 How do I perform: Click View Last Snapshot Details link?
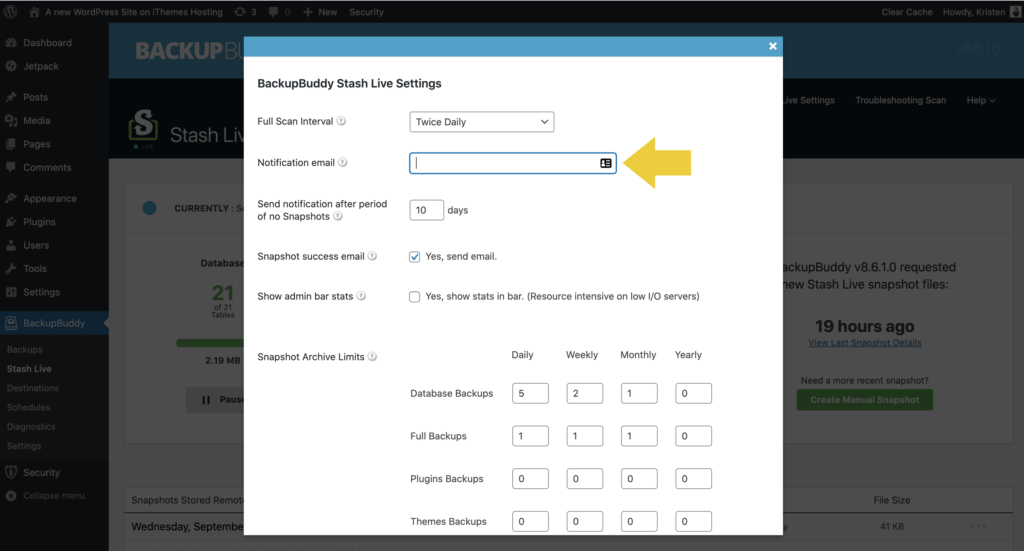[x=865, y=343]
